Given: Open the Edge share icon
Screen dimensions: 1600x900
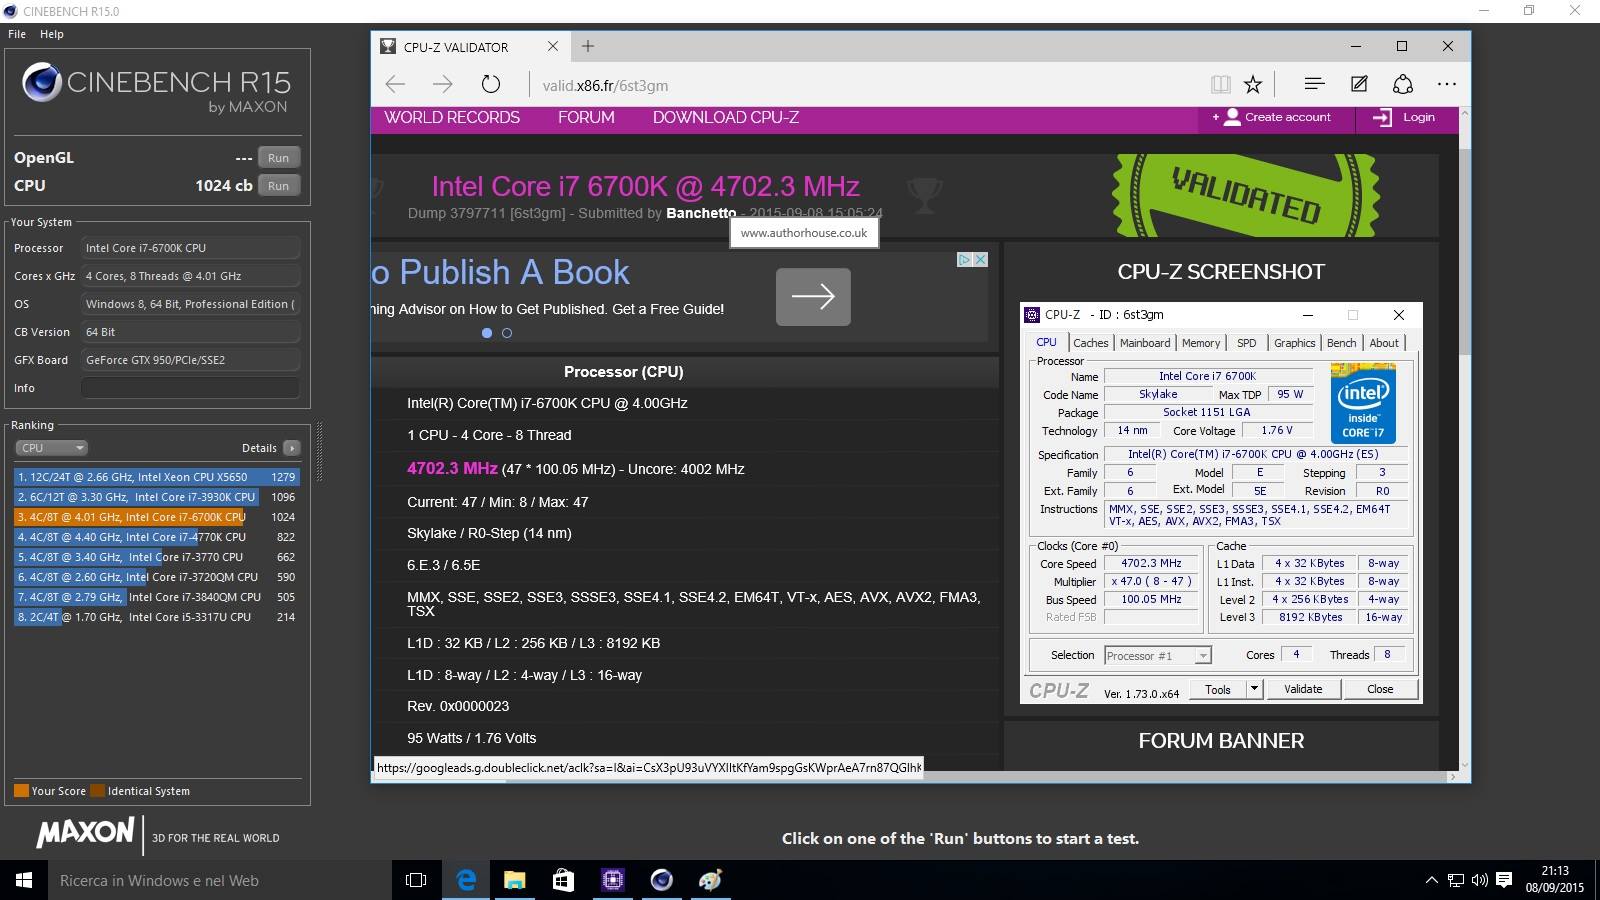Looking at the screenshot, I should tap(1403, 85).
